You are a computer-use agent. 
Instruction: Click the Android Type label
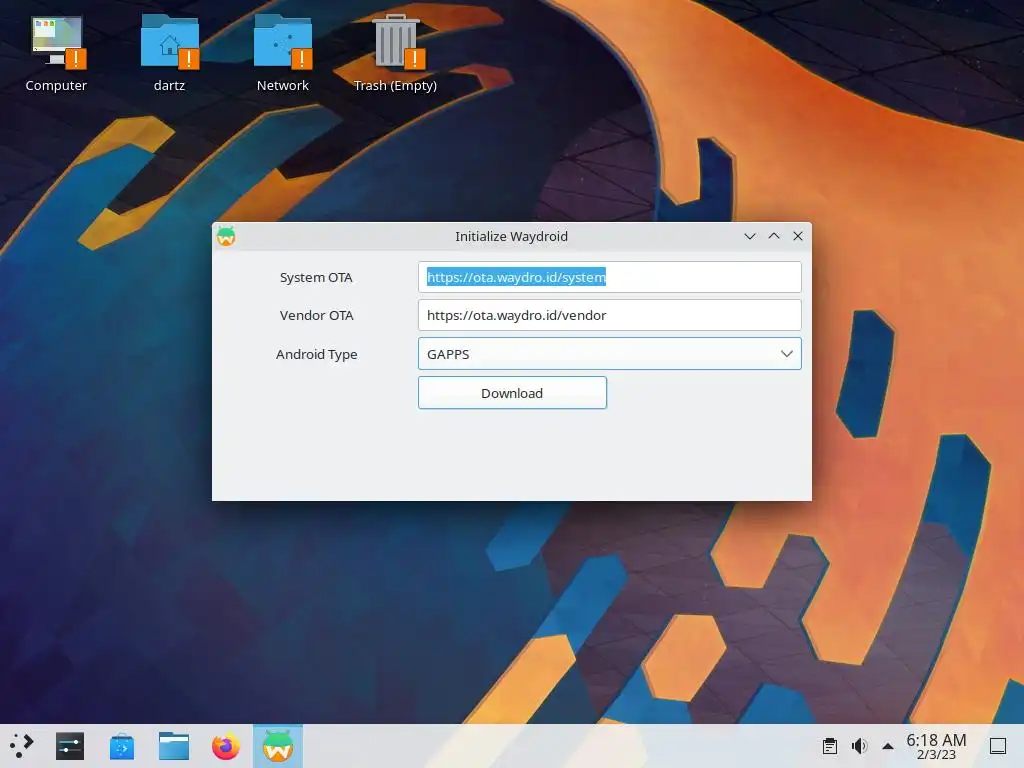click(316, 354)
